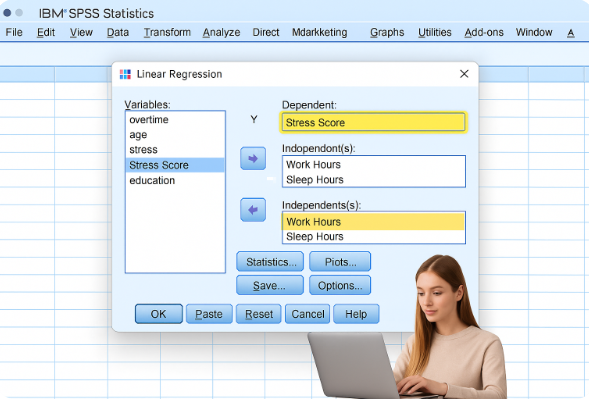Select 'stress' in the Variables list
The image size is (589, 404).
[175, 150]
